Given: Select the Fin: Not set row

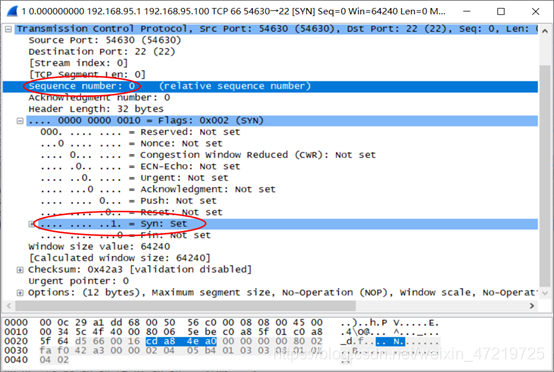Looking at the screenshot, I should [x=125, y=235].
